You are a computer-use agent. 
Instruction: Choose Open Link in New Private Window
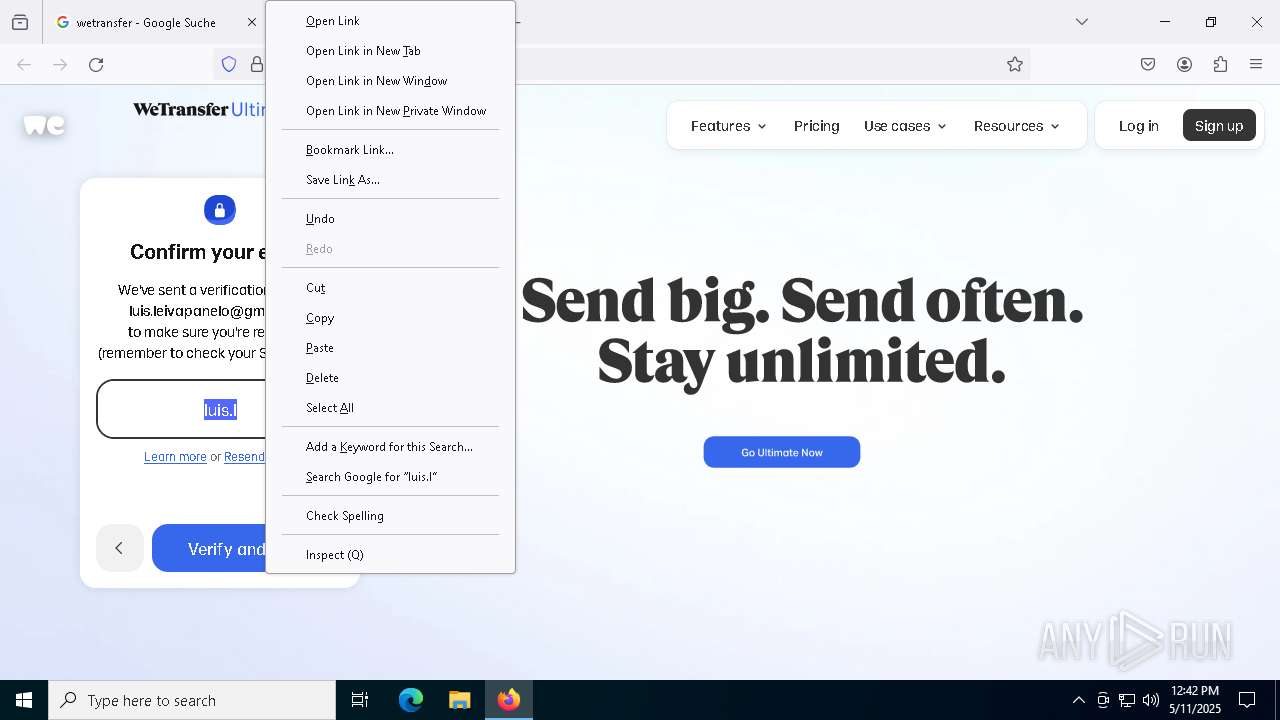pyautogui.click(x=390, y=111)
